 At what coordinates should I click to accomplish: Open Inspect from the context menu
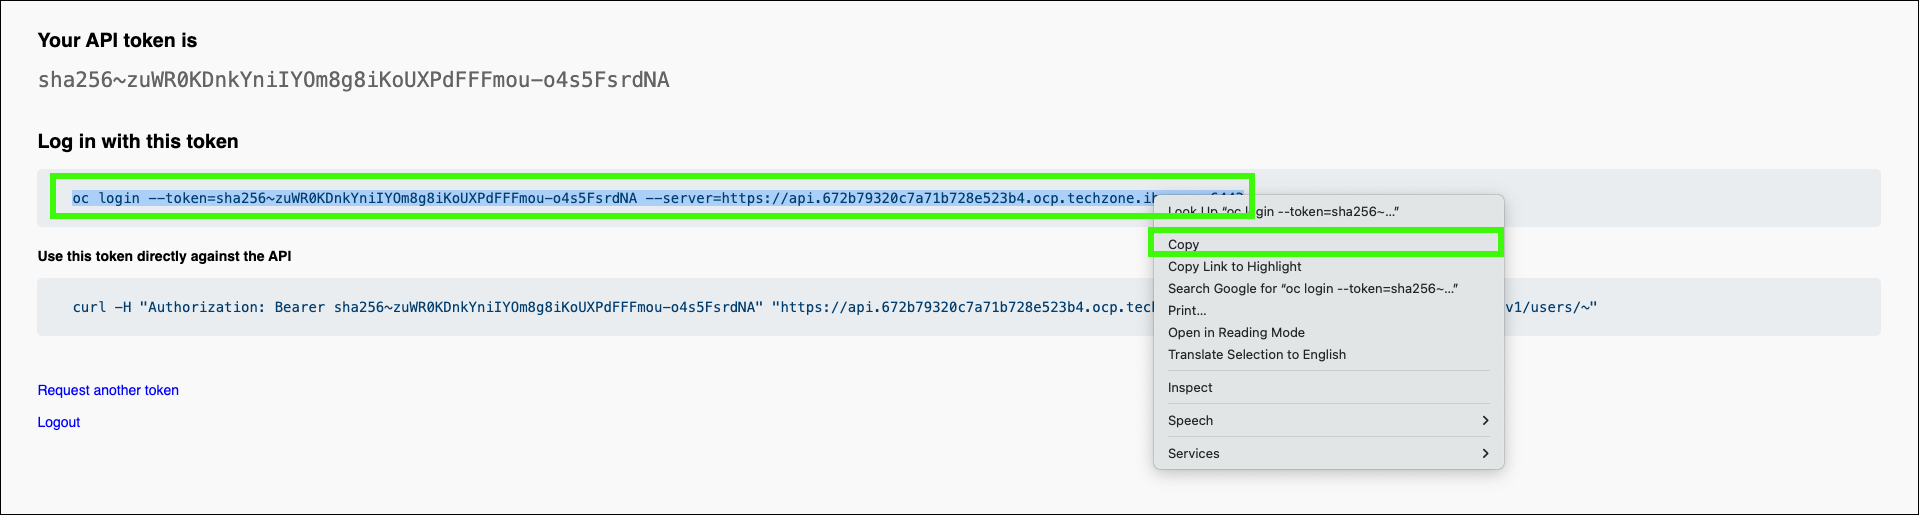click(x=1190, y=387)
